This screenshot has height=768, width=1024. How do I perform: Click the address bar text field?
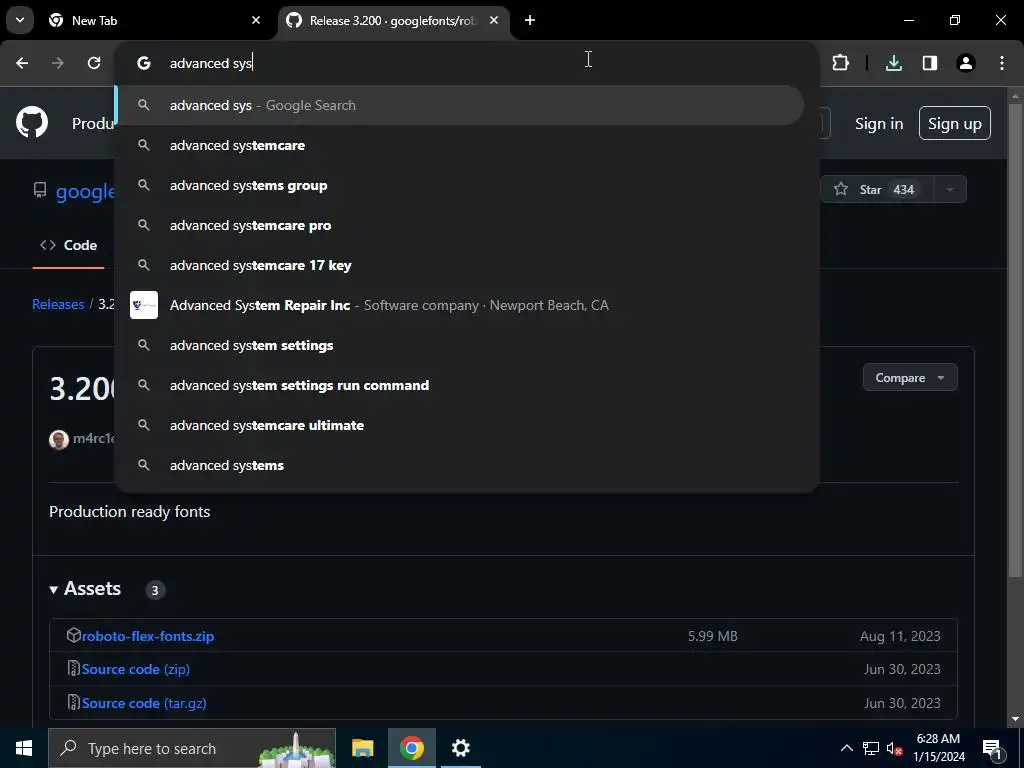tap(483, 63)
